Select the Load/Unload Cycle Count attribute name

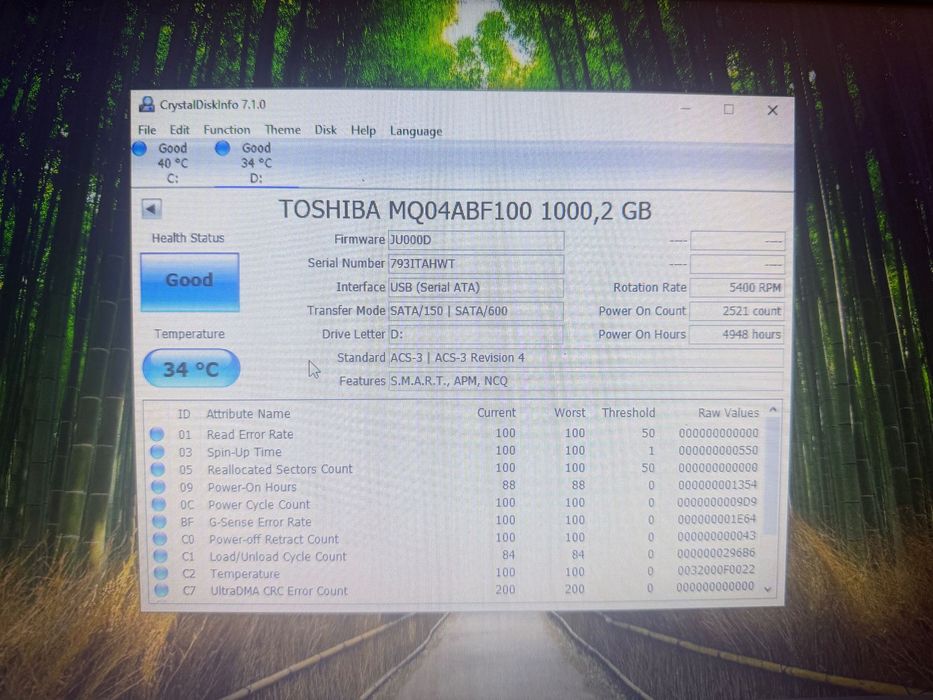click(278, 557)
